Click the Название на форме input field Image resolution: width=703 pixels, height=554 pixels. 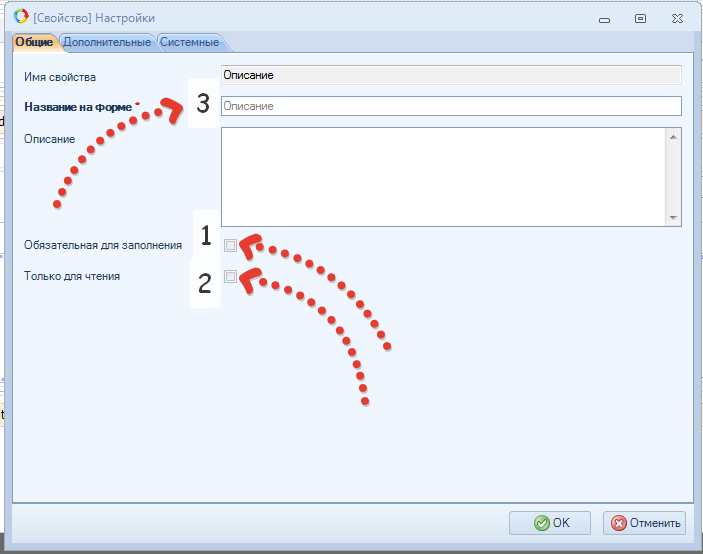[x=450, y=106]
